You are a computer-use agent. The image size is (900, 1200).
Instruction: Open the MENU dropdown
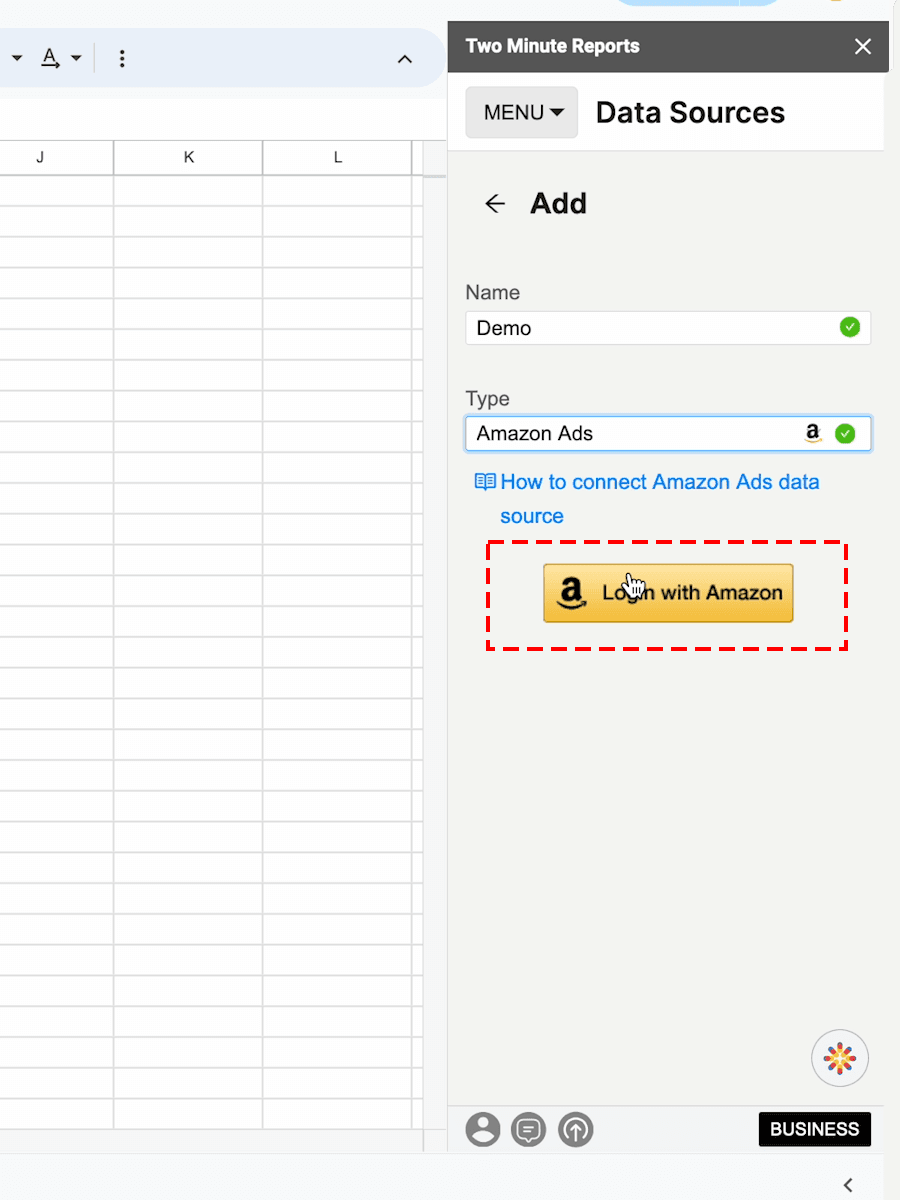(522, 113)
